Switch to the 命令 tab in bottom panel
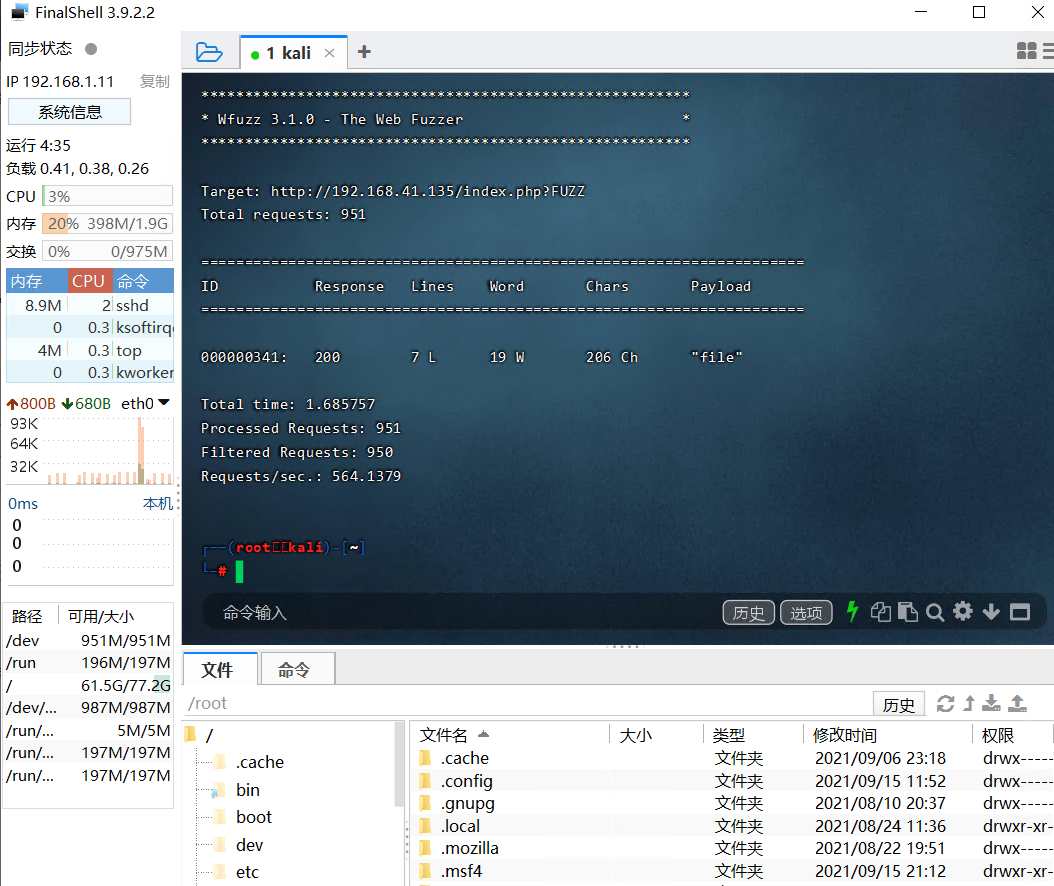Image resolution: width=1054 pixels, height=886 pixels. point(296,668)
